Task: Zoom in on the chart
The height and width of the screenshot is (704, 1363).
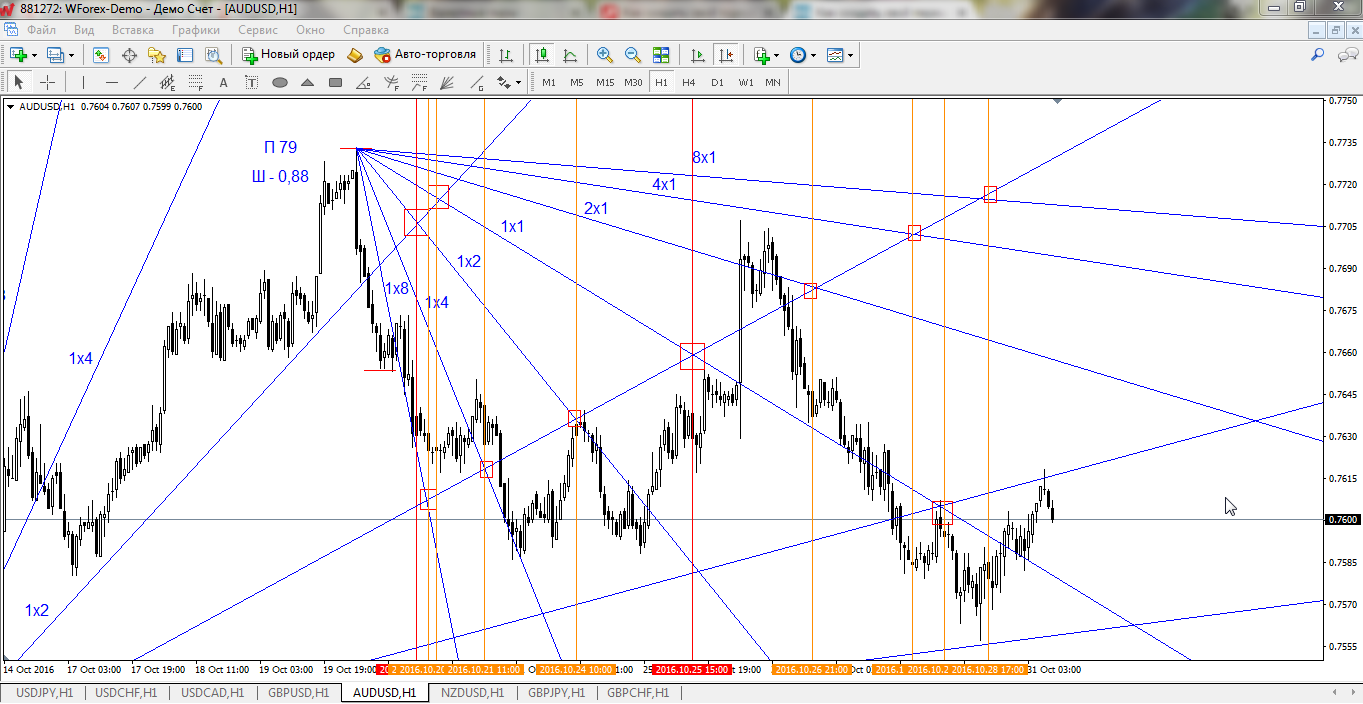Action: [605, 55]
